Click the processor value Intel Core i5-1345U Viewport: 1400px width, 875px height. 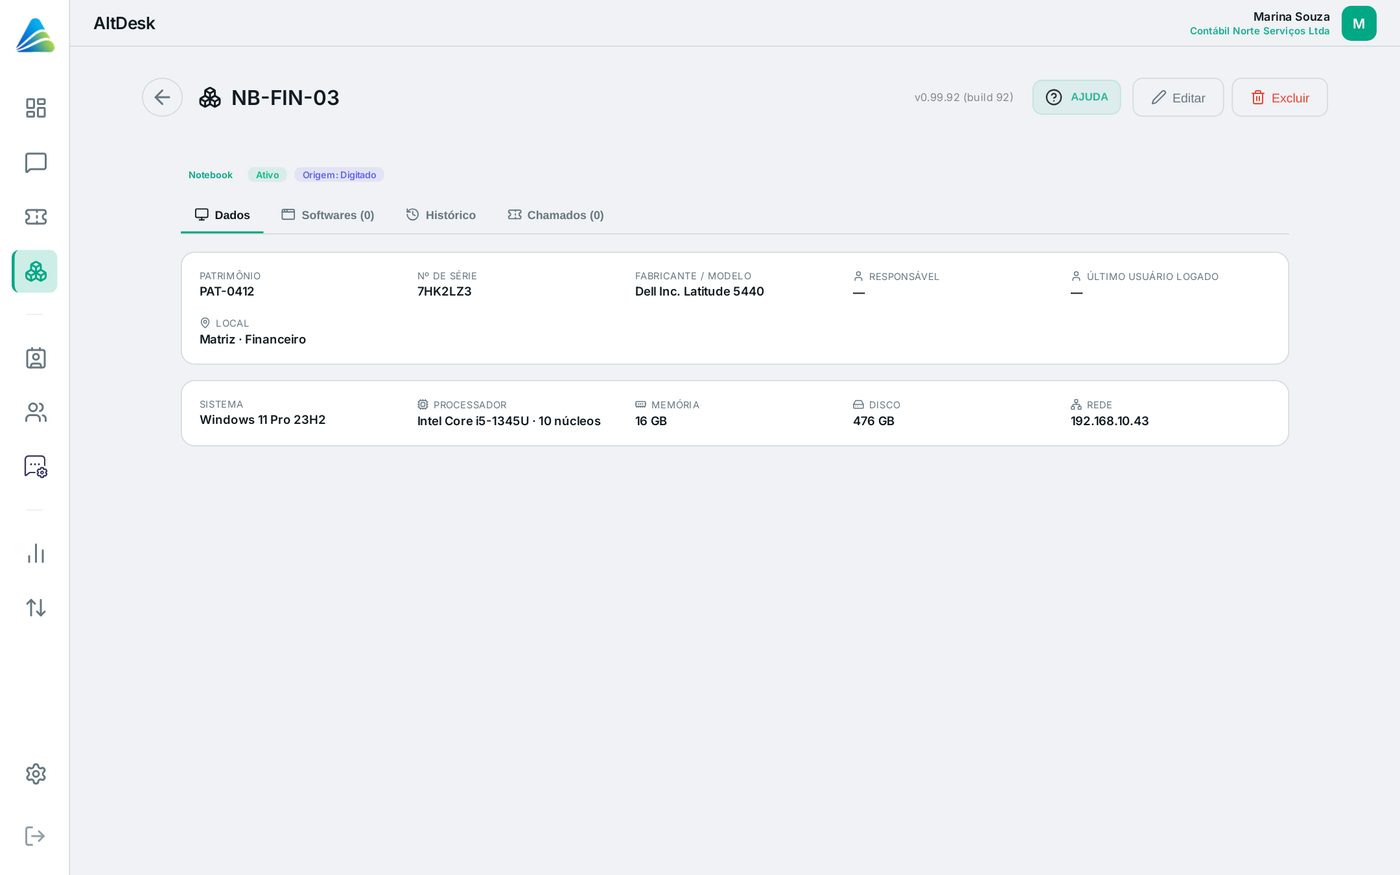(x=473, y=421)
